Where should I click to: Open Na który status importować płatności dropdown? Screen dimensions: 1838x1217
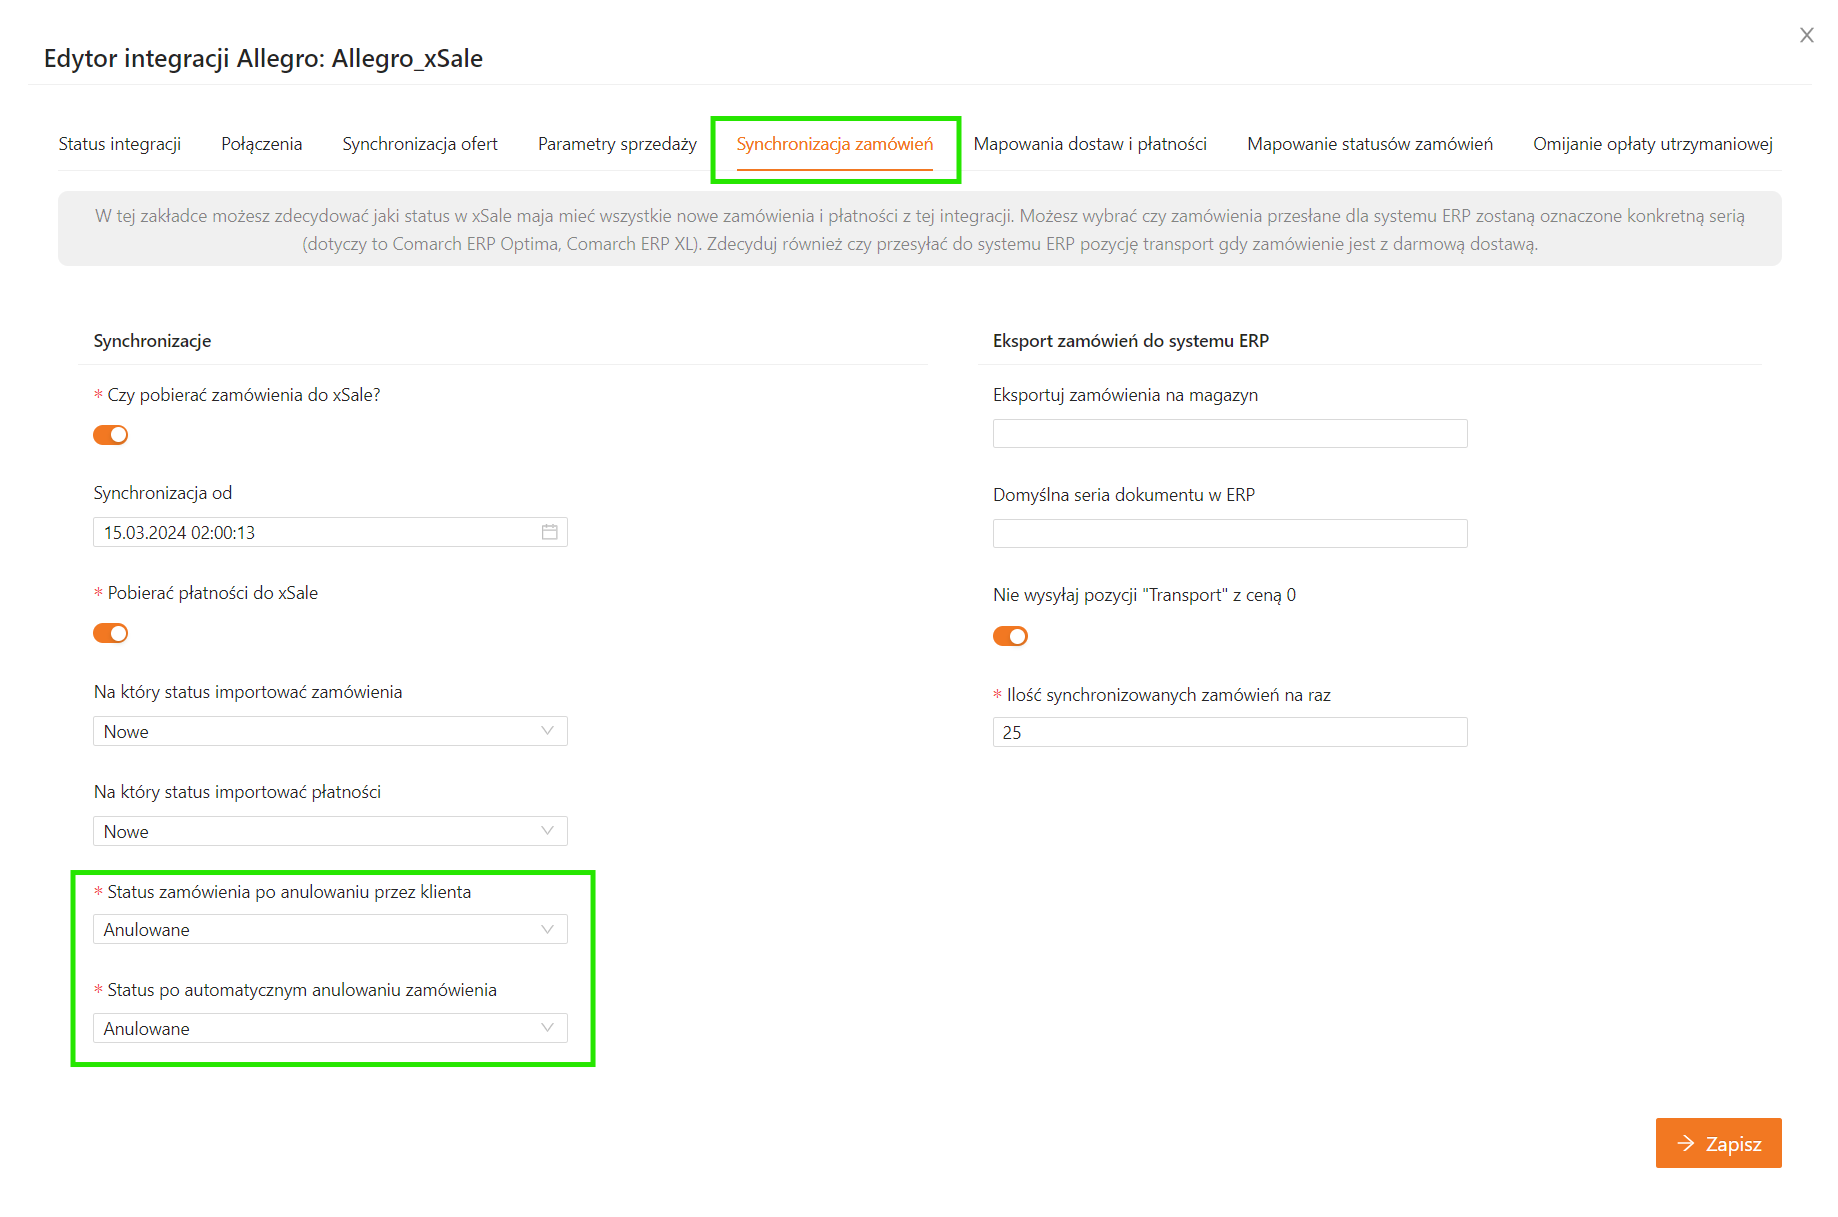330,831
